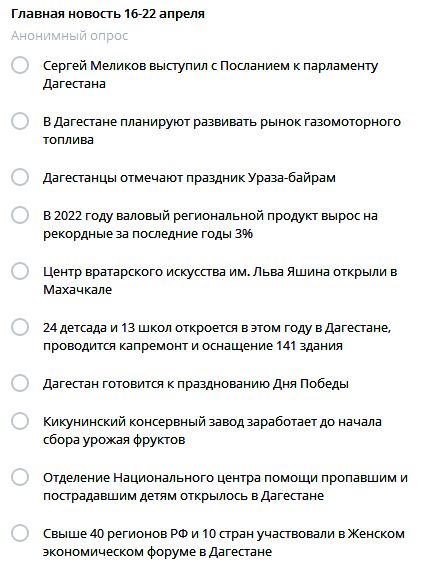421x571 pixels.
Task: Select radio for Национального центра помощи детям
Action: tap(20, 477)
